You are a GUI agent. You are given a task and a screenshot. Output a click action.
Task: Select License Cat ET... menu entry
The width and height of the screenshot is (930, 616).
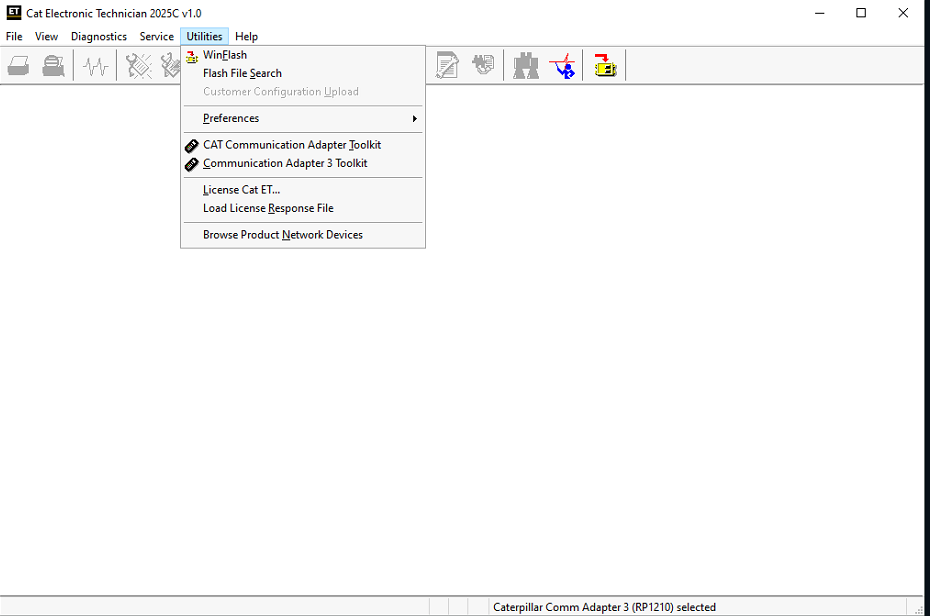[302, 190]
